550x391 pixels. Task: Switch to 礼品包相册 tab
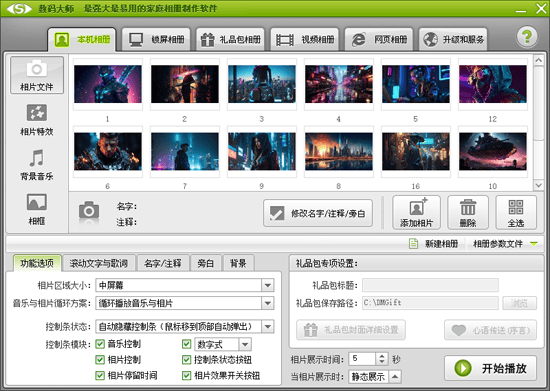point(230,39)
